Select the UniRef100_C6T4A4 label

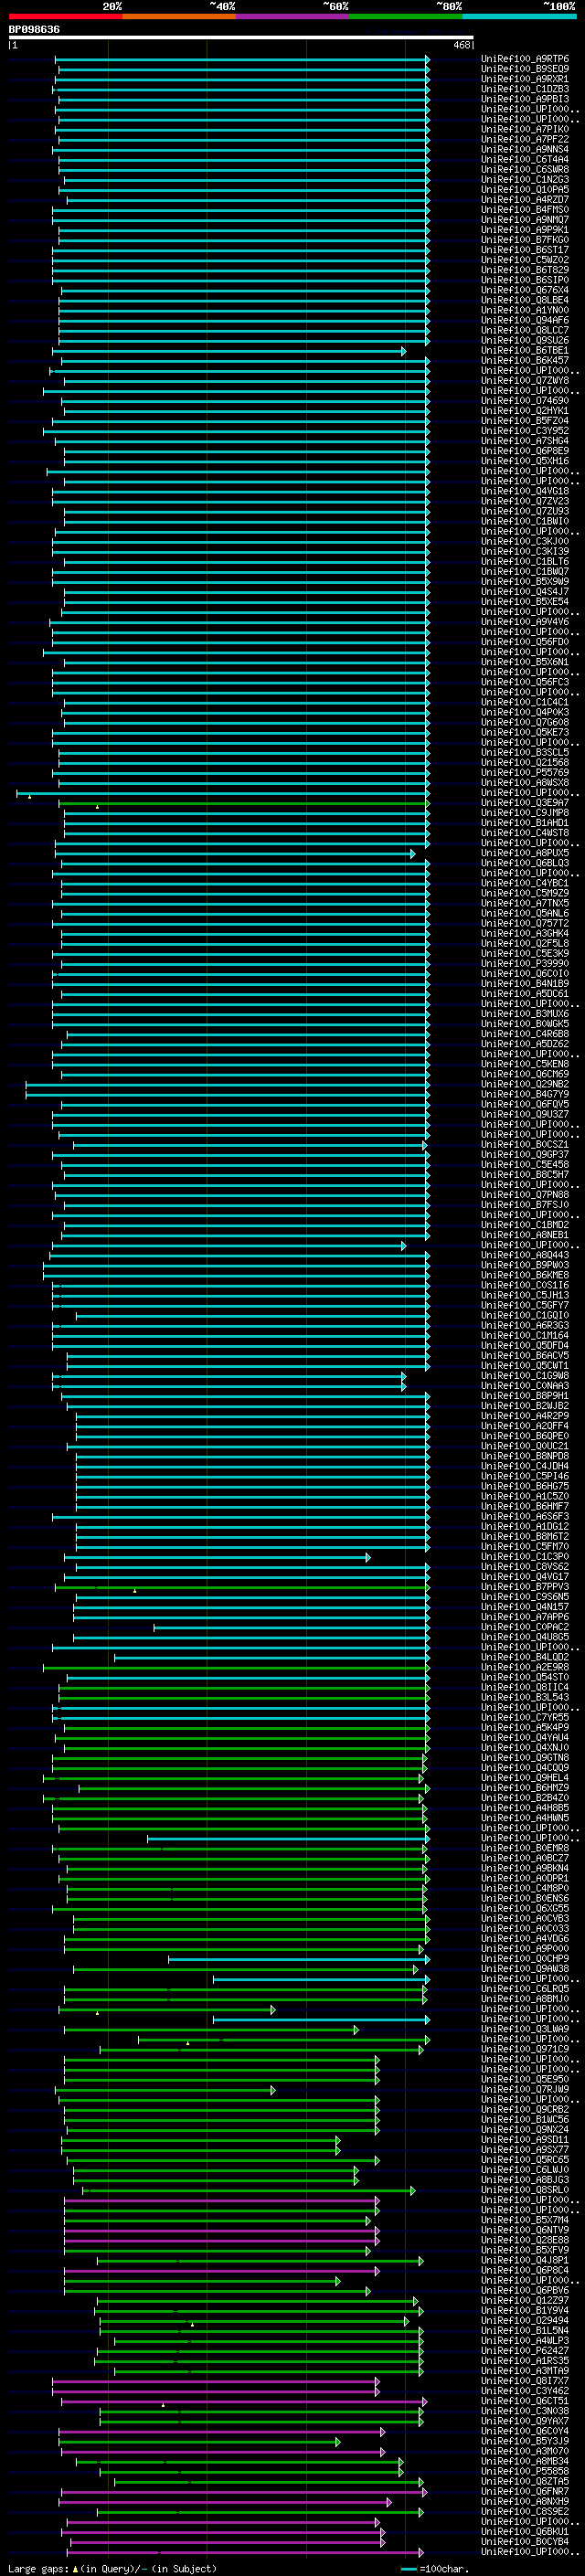(524, 159)
